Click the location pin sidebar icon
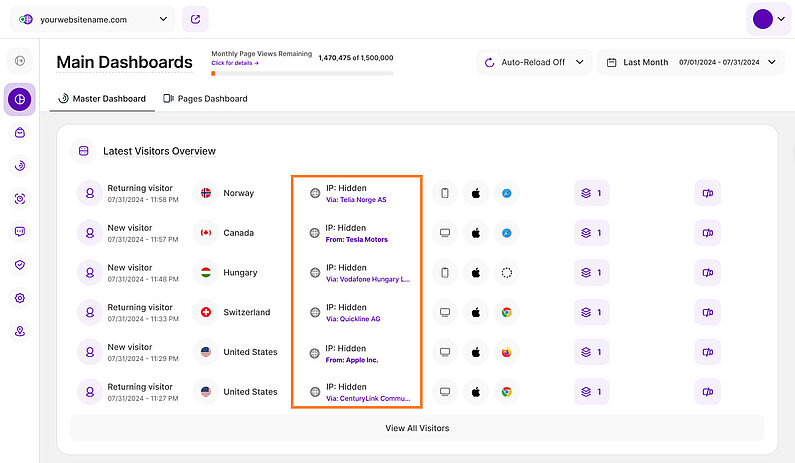Viewport: 795px width, 463px height. coord(20,331)
